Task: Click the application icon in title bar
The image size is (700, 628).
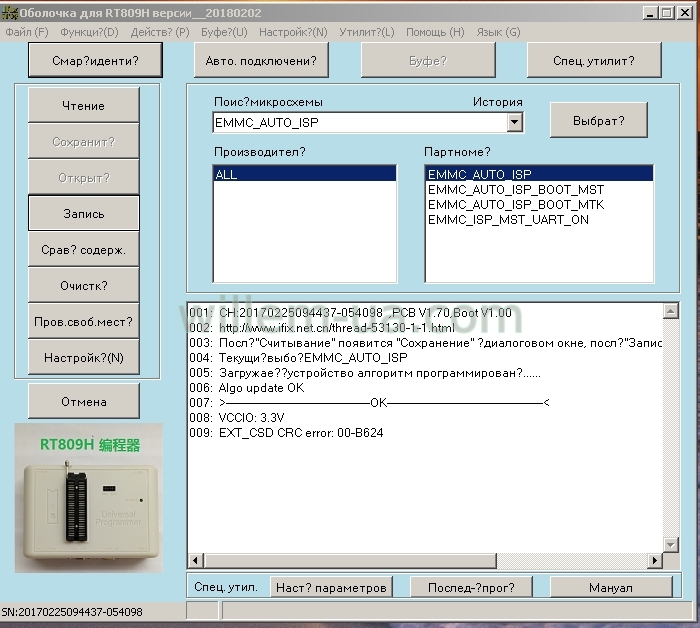Action: [x=9, y=12]
